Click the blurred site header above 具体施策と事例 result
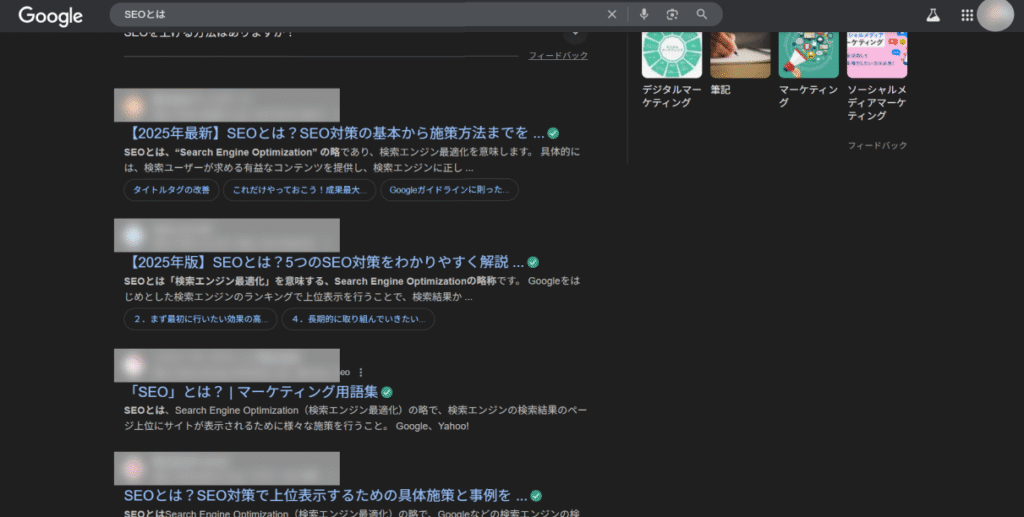The width and height of the screenshot is (1024, 517). 227,469
